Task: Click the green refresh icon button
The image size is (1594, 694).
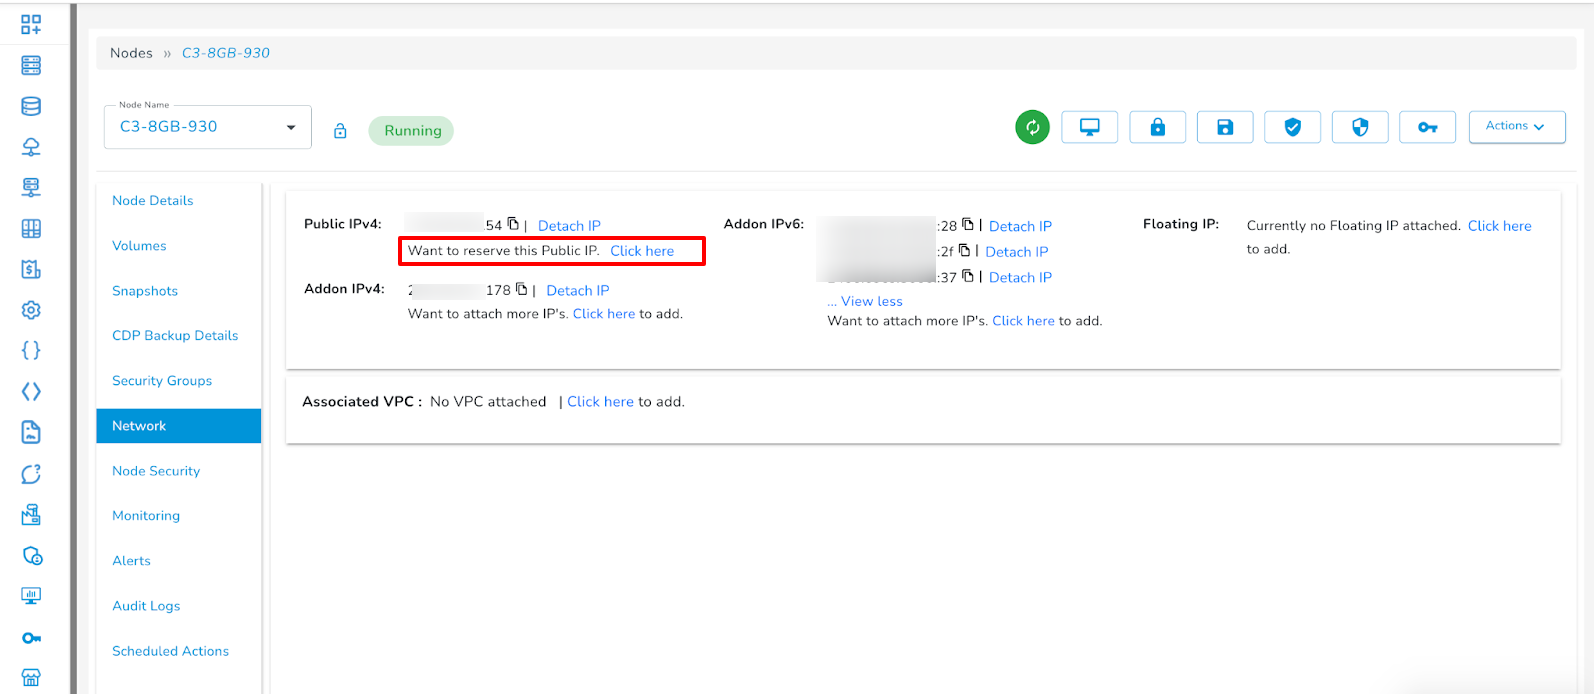Action: click(1032, 127)
